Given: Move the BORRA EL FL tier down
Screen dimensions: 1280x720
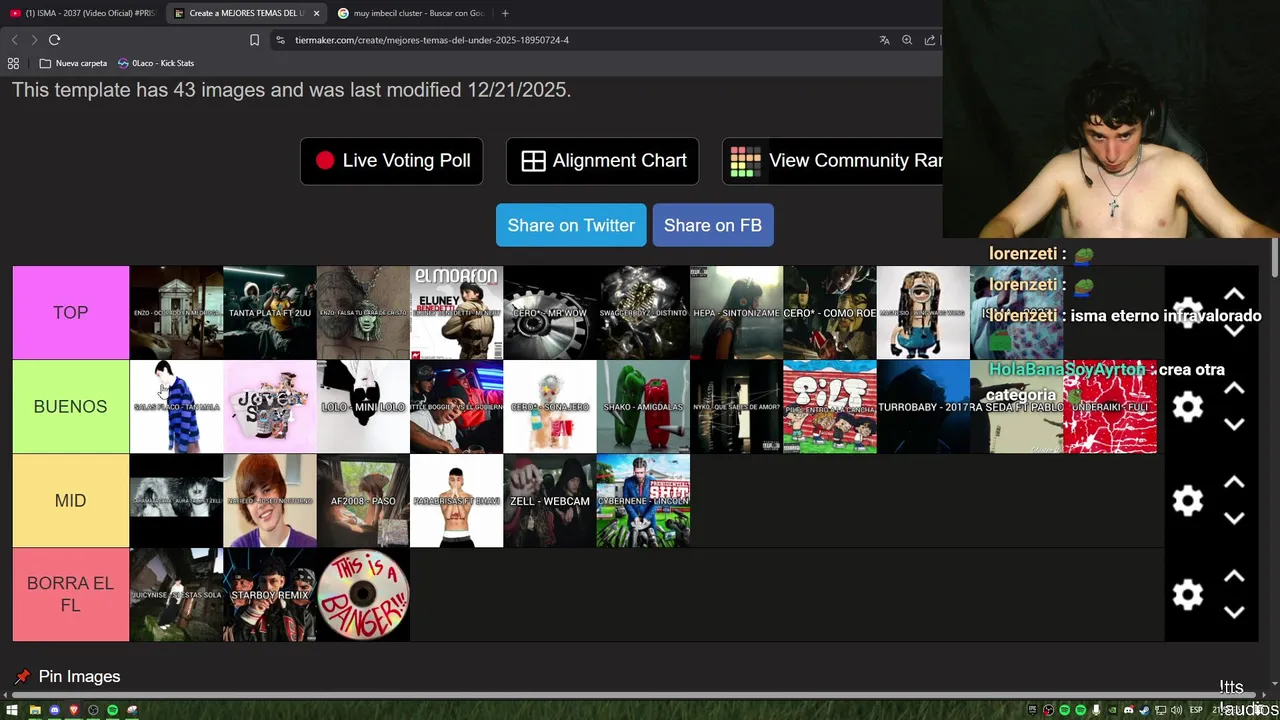Looking at the screenshot, I should (1234, 613).
